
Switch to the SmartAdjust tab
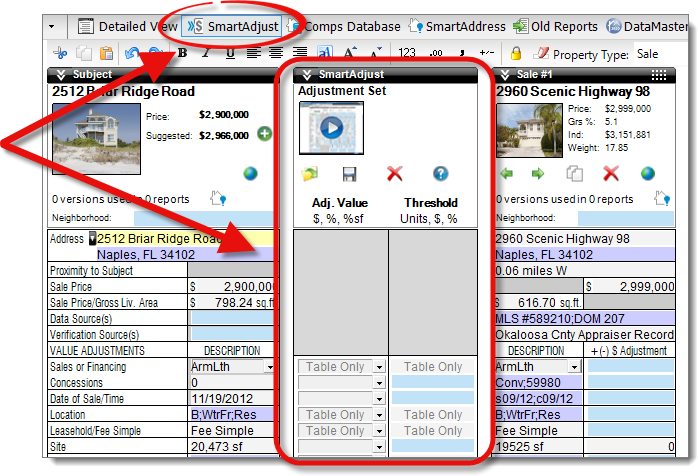232,26
